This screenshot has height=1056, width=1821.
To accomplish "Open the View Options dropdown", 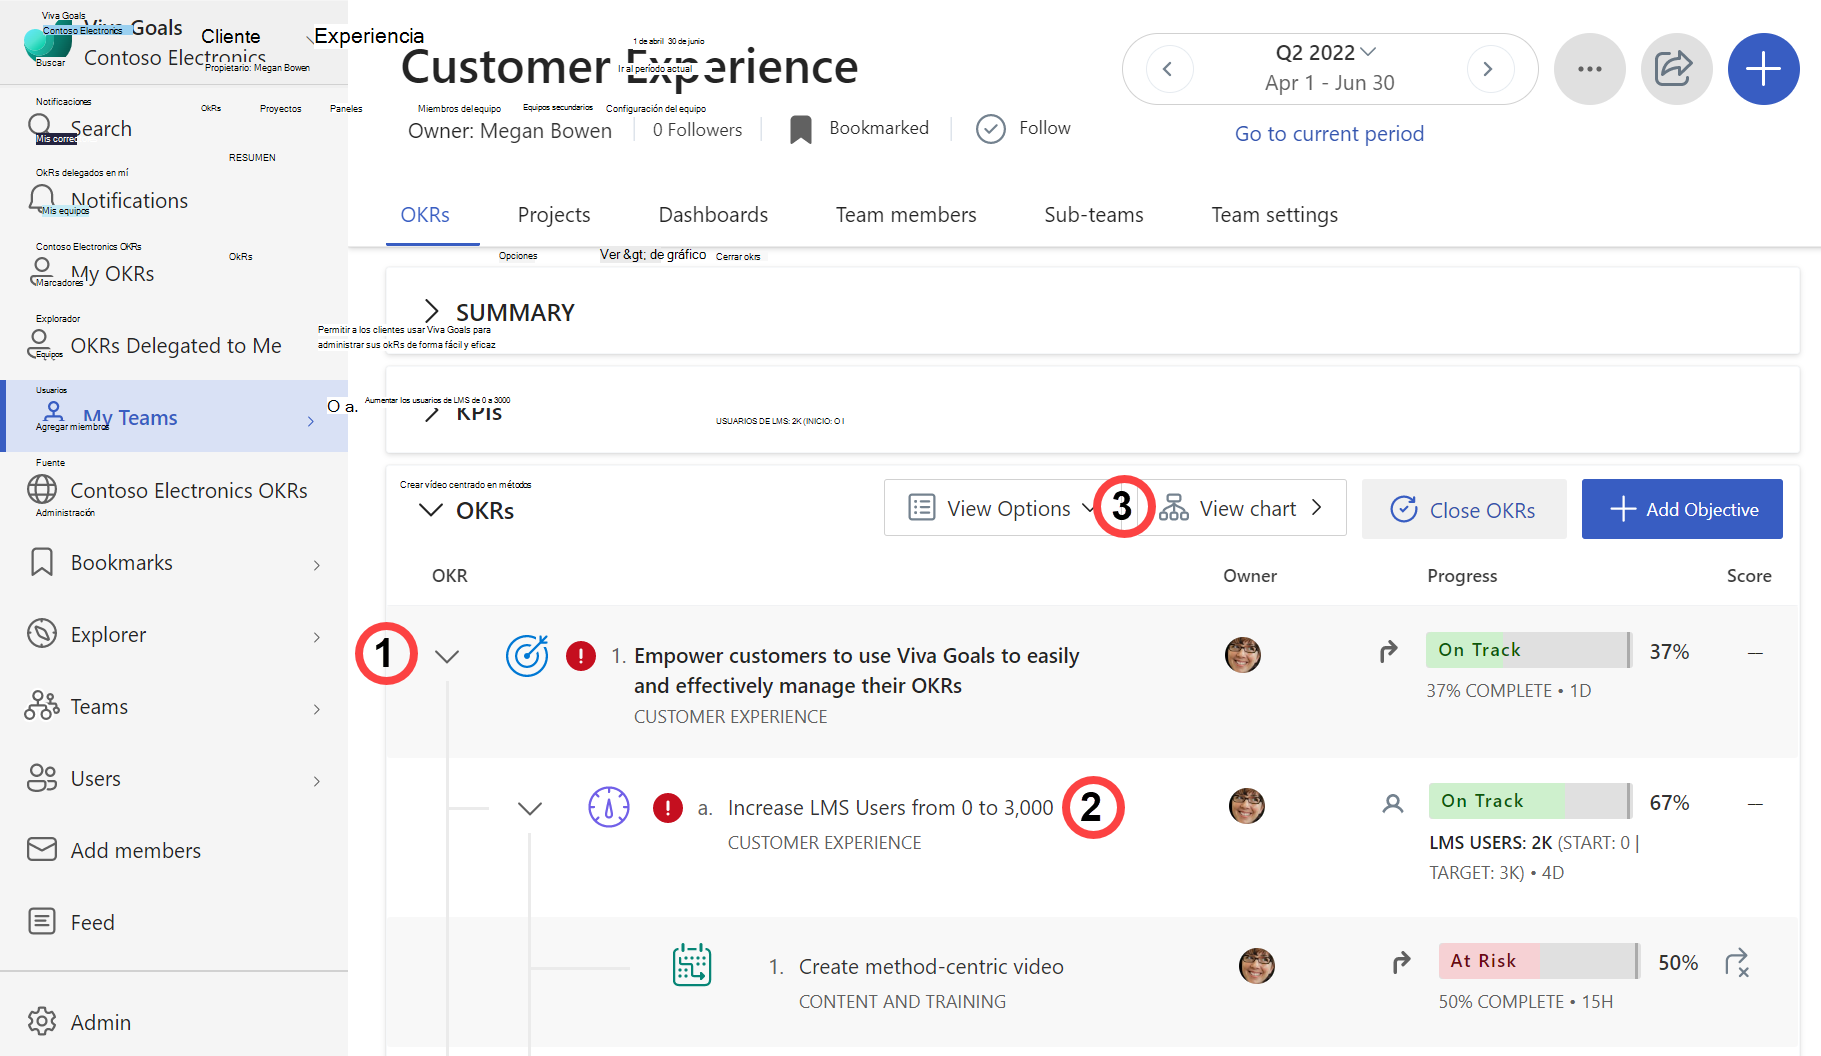I will 1001,508.
